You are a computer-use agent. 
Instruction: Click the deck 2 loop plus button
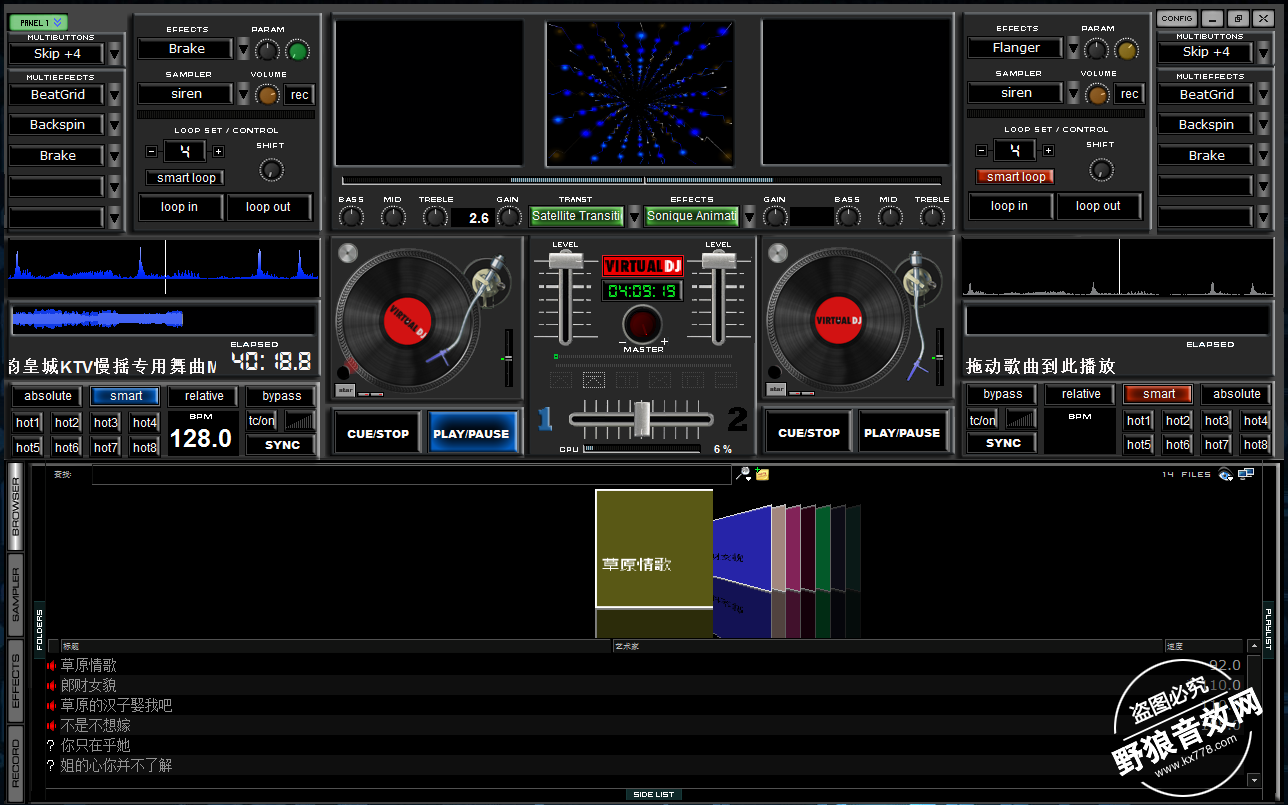(x=1048, y=151)
